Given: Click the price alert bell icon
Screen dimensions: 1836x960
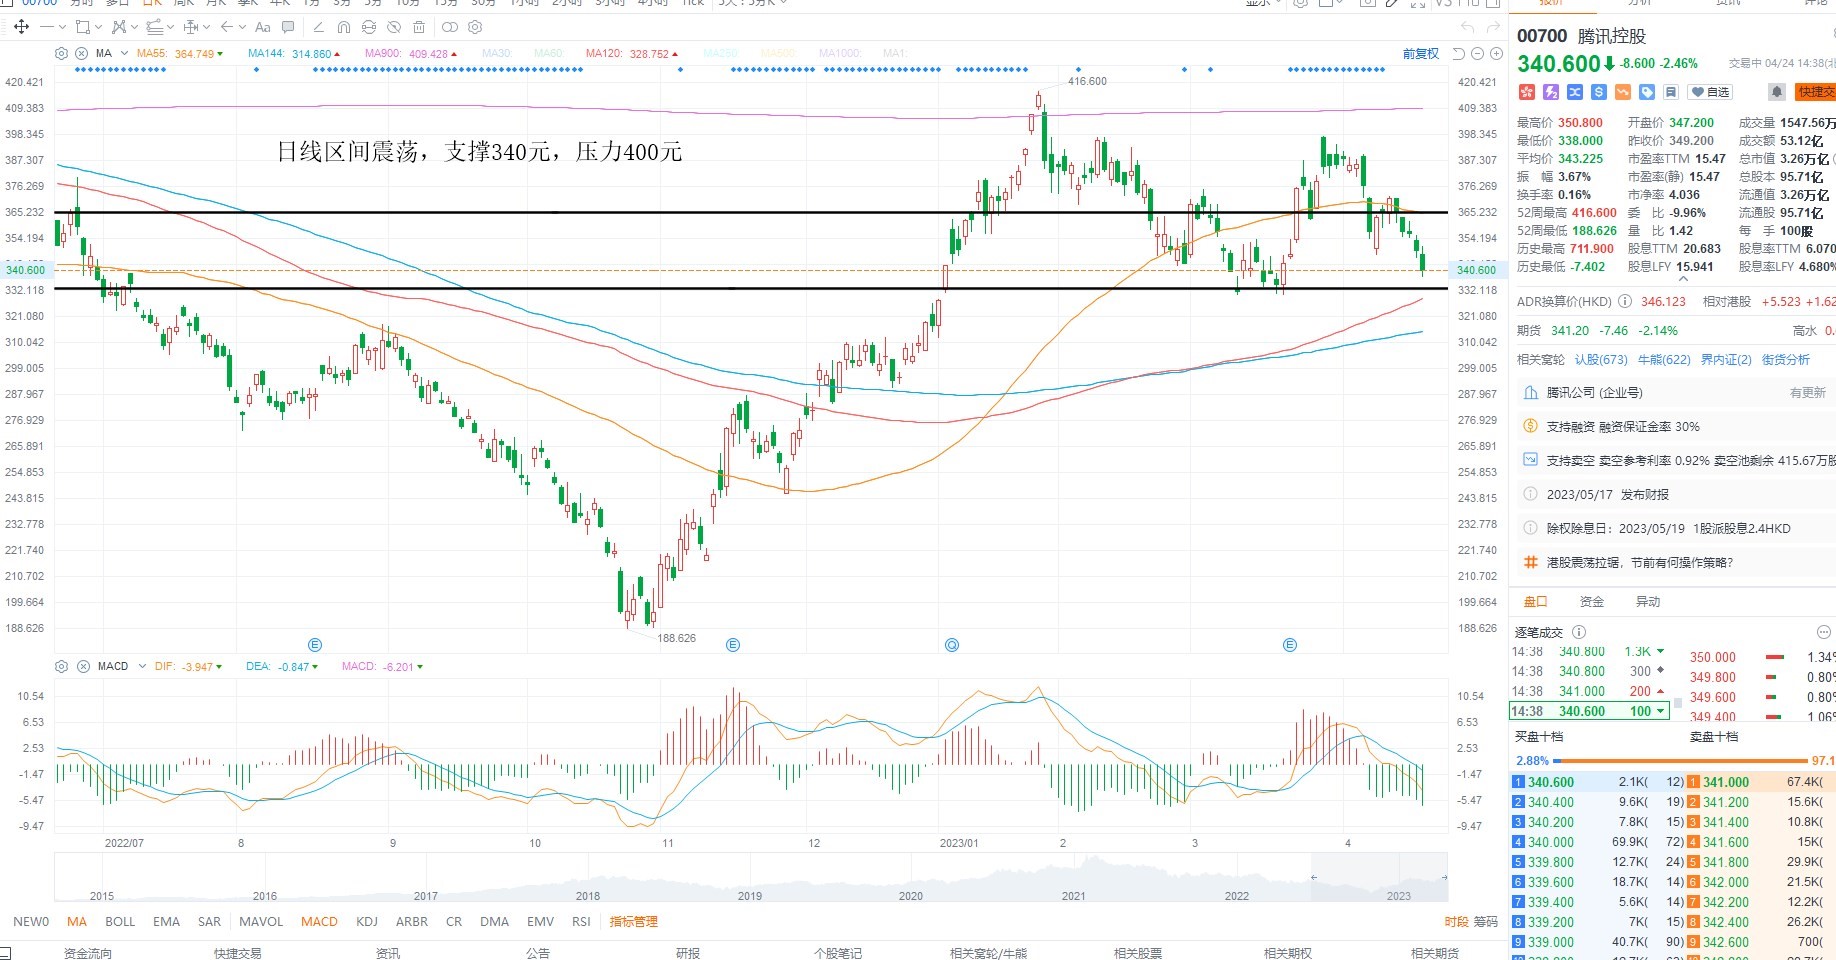Looking at the screenshot, I should (1776, 92).
